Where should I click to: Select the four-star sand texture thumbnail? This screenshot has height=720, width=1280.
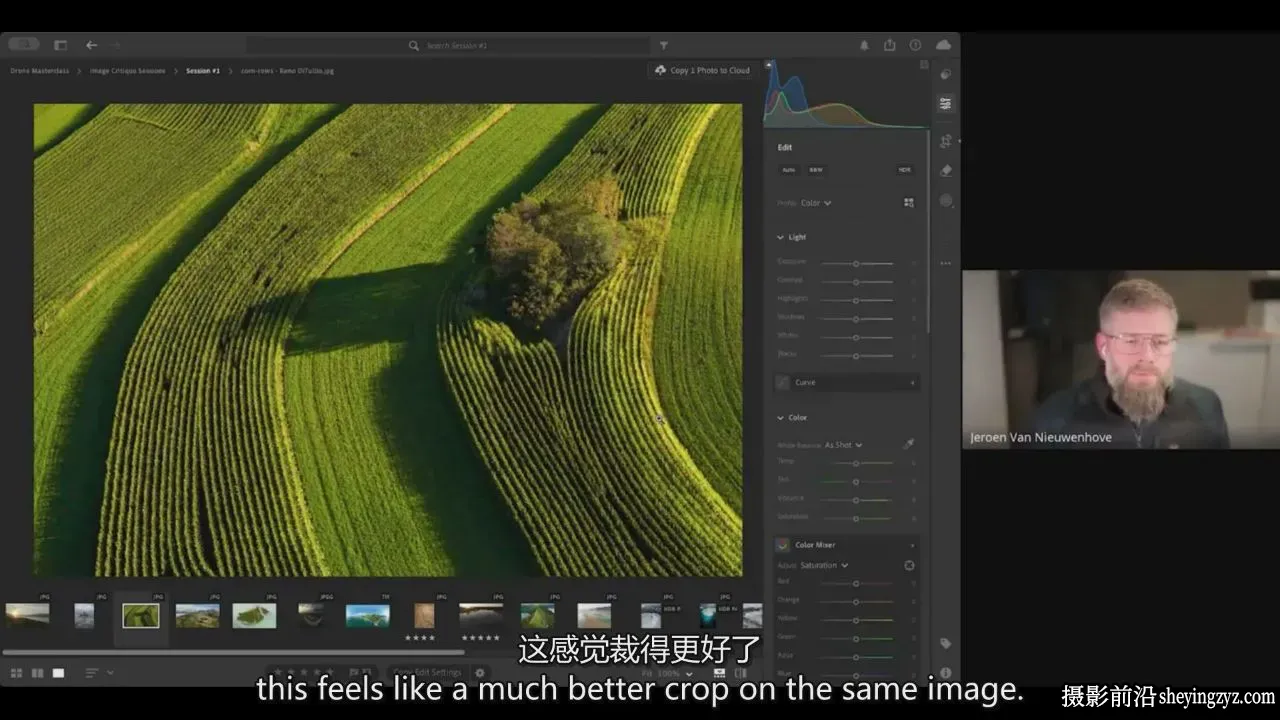(x=424, y=615)
